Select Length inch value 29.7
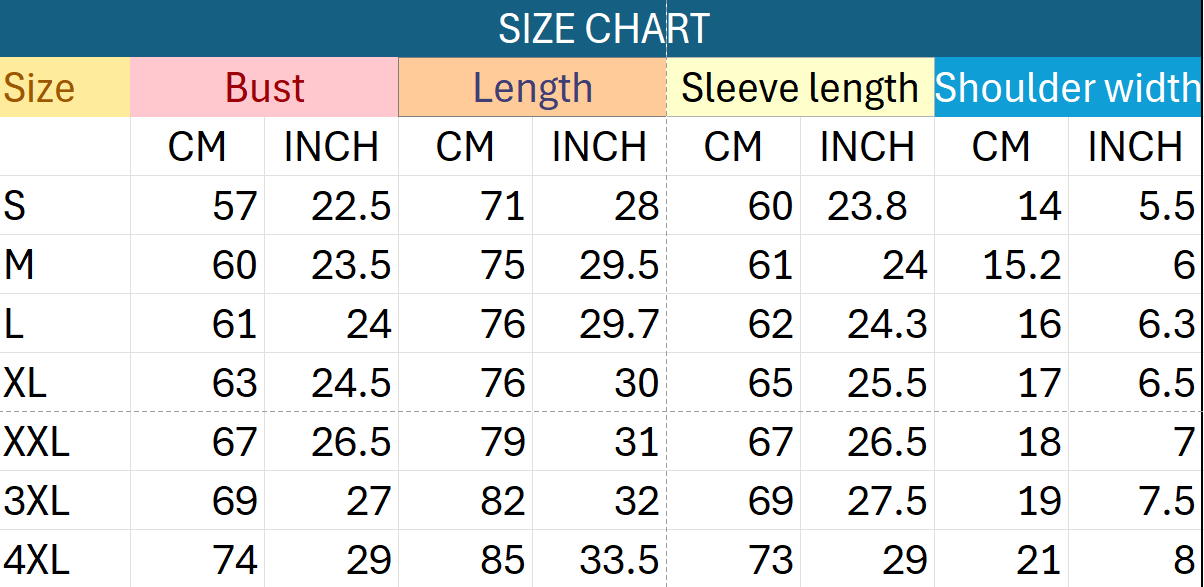Image resolution: width=1204 pixels, height=587 pixels. (x=618, y=324)
